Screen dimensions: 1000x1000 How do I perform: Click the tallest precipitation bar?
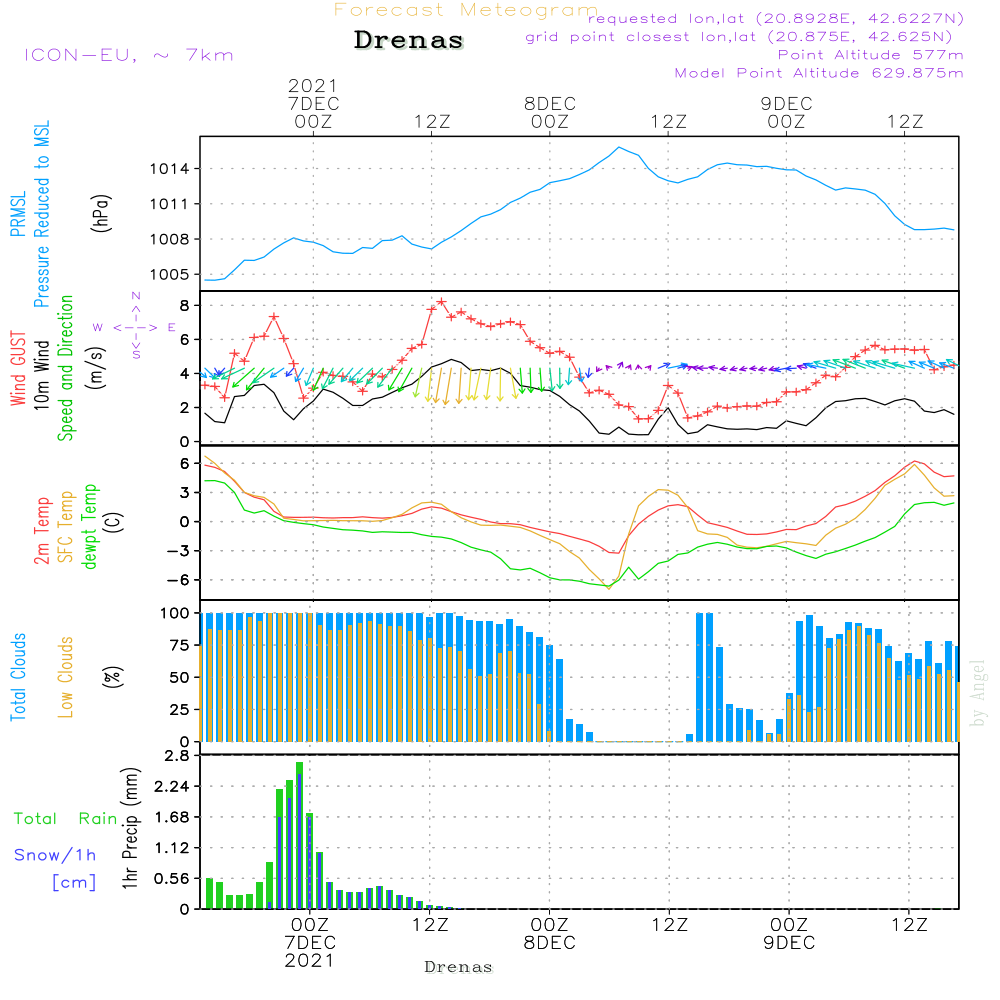[299, 835]
